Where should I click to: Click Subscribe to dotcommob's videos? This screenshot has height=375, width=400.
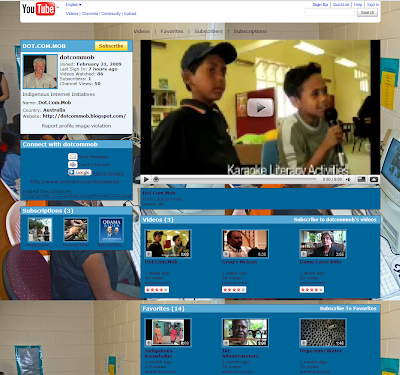click(x=335, y=219)
